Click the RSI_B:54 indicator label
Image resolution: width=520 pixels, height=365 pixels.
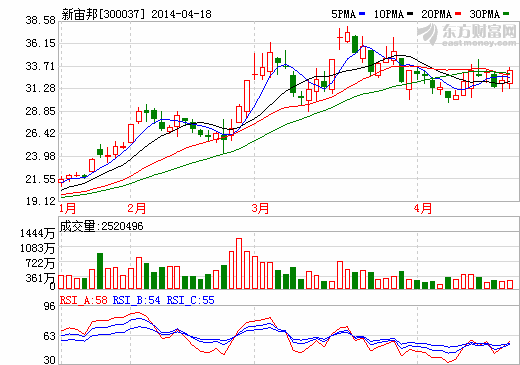click(136, 300)
